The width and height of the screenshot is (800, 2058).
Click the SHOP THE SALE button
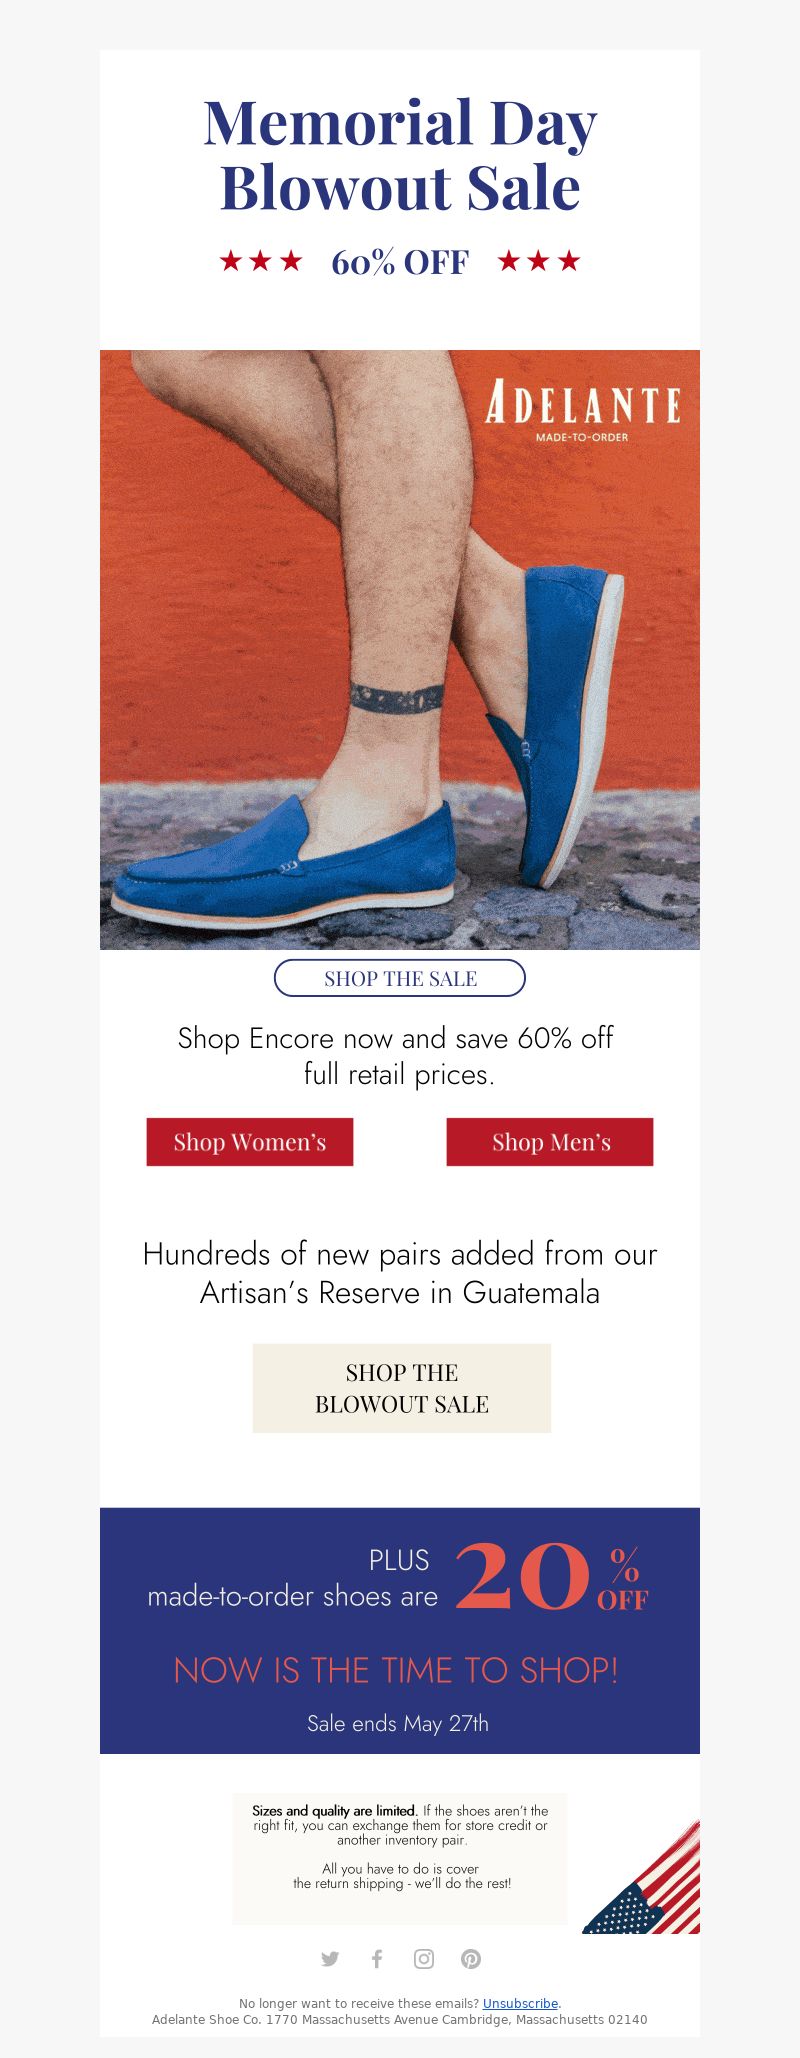tap(400, 978)
